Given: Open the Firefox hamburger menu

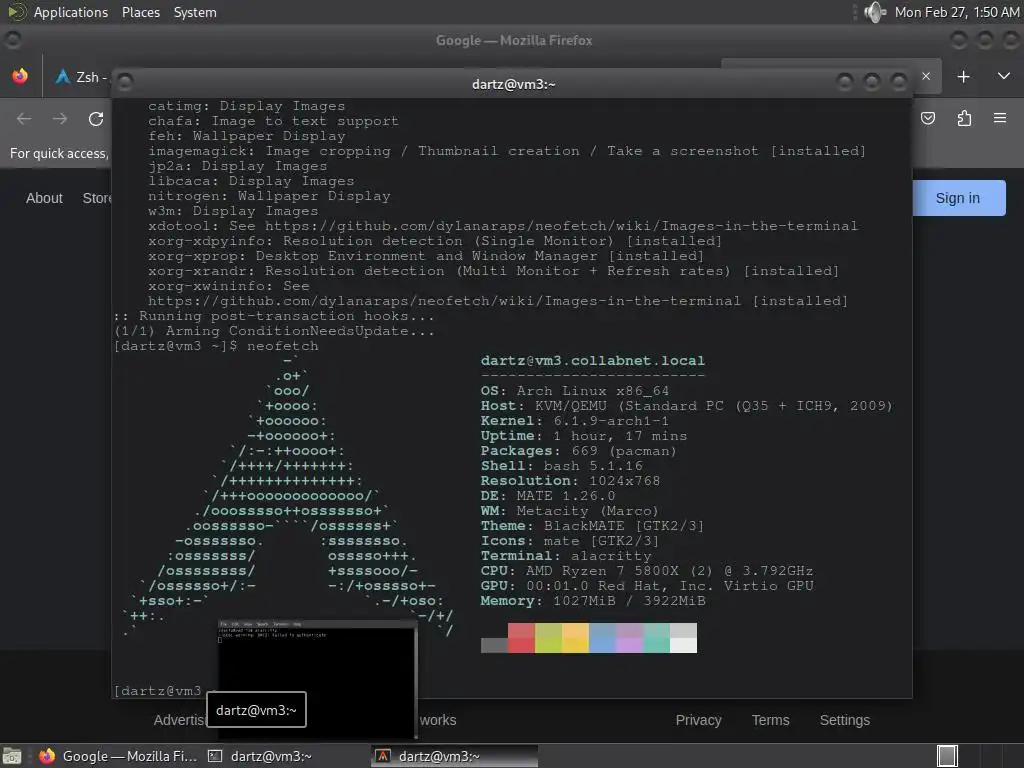Looking at the screenshot, I should click(1000, 118).
